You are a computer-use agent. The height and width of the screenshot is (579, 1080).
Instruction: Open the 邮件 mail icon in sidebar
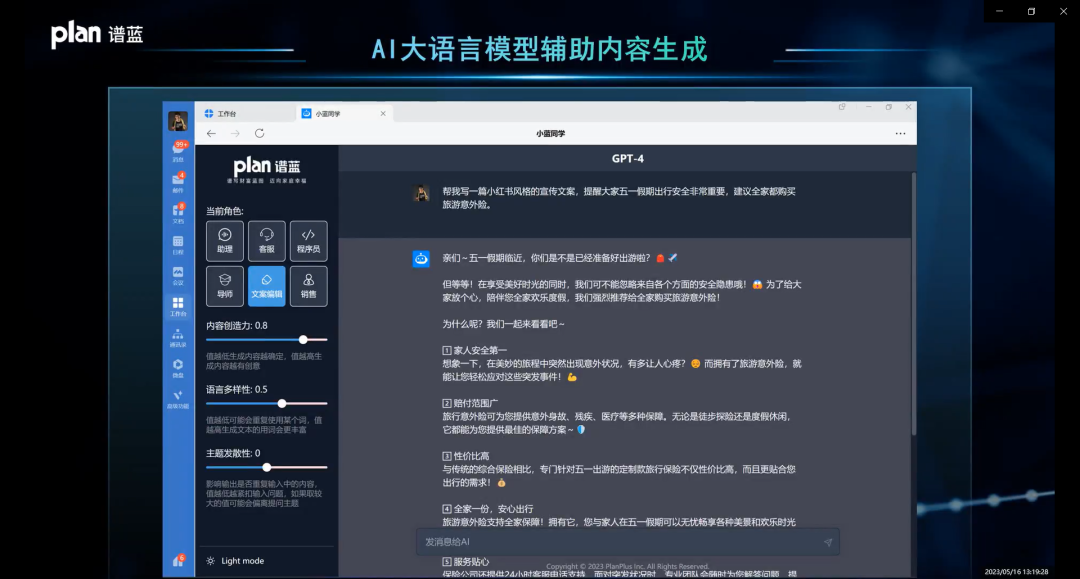point(178,182)
